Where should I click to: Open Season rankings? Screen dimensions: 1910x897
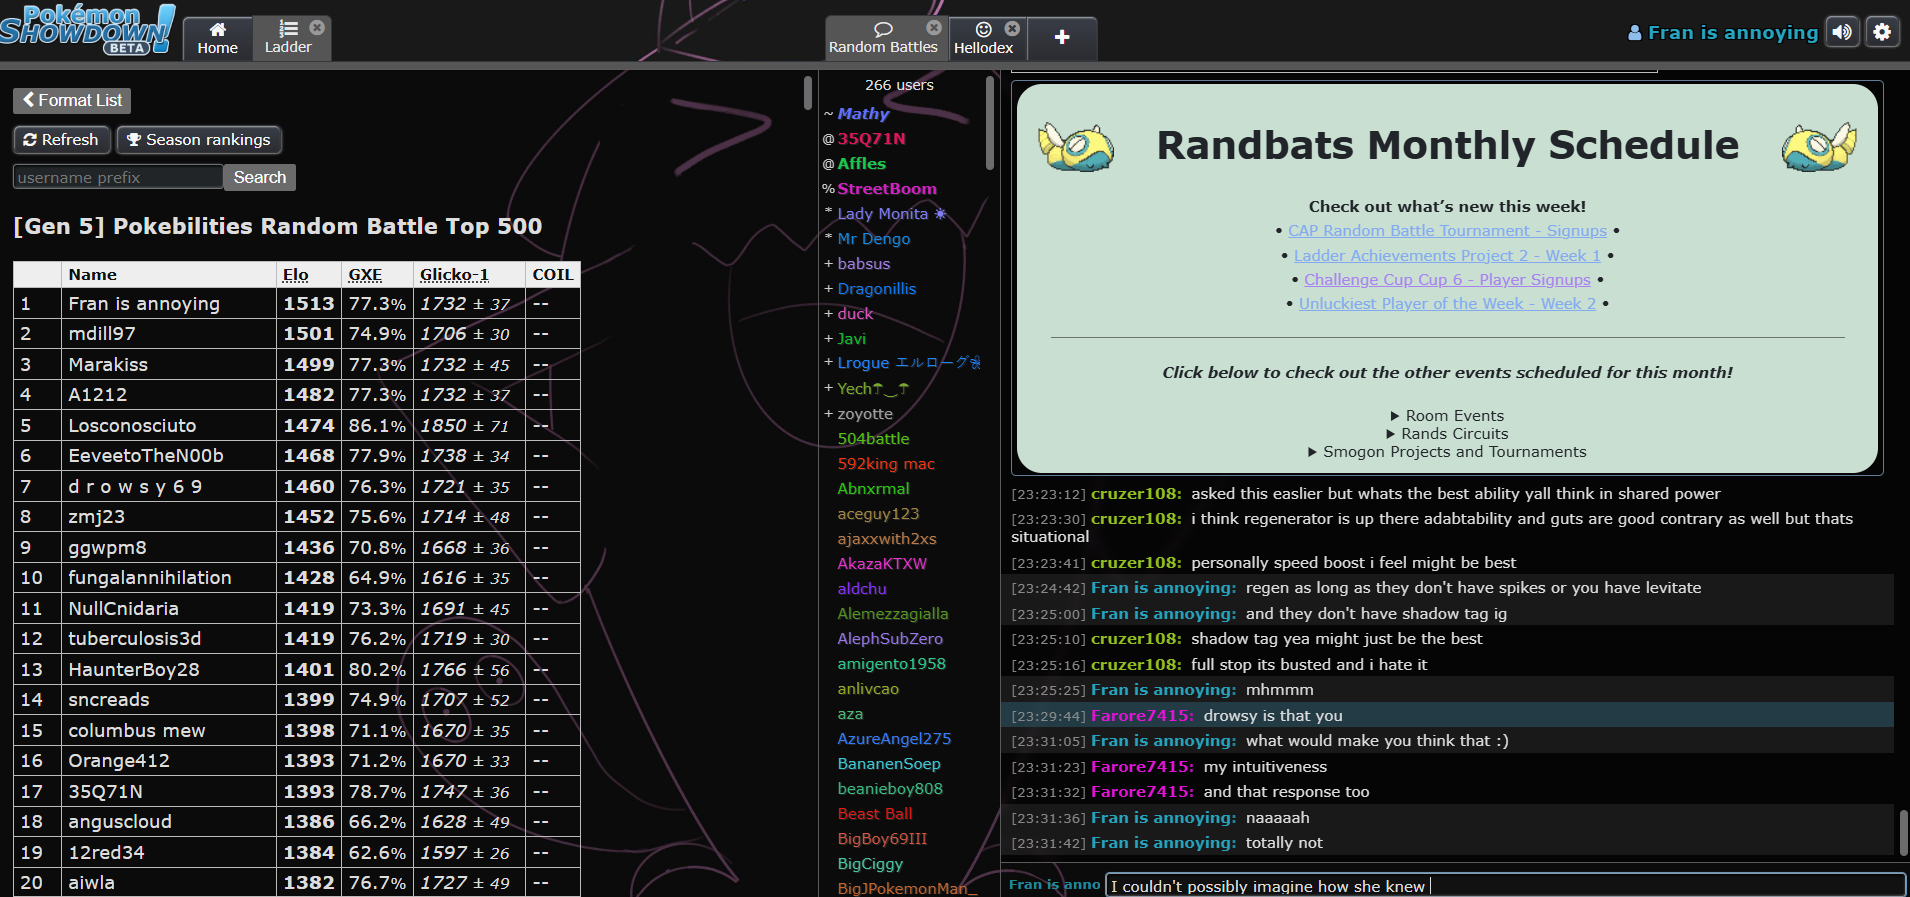199,140
